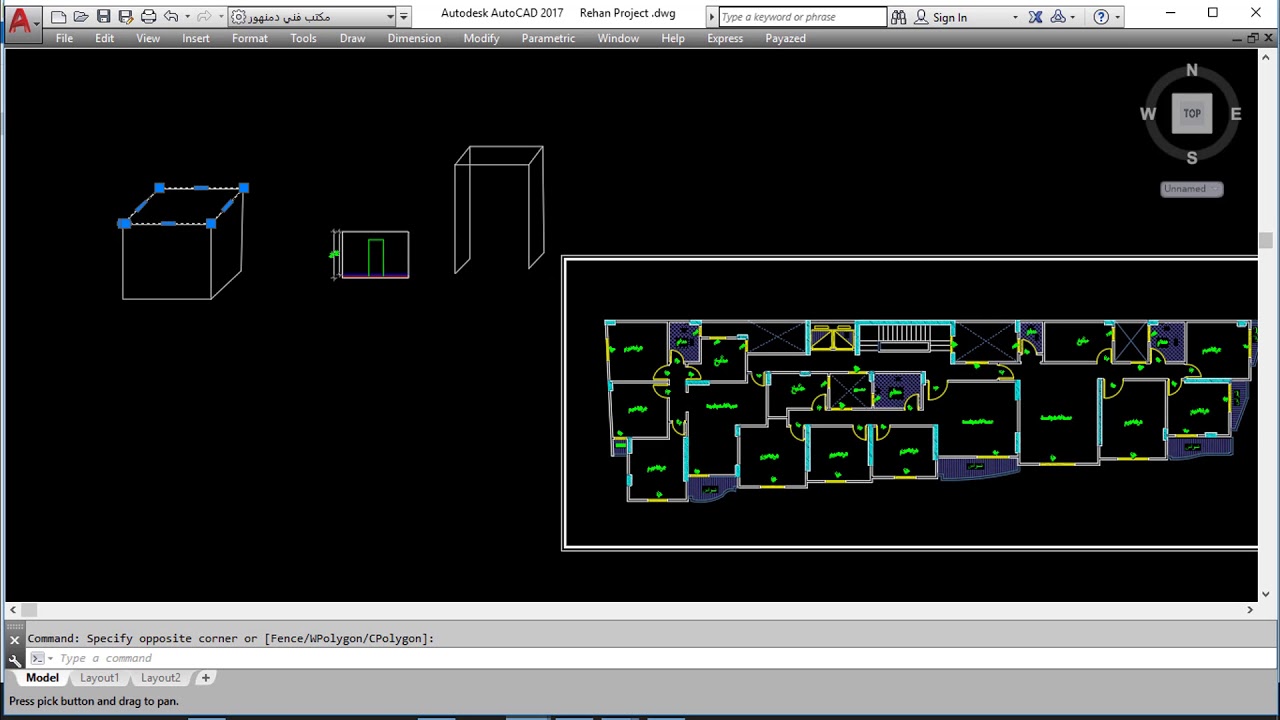Click the horizontal scrollbar right arrow
Screen dimensions: 1280x720
click(1249, 610)
